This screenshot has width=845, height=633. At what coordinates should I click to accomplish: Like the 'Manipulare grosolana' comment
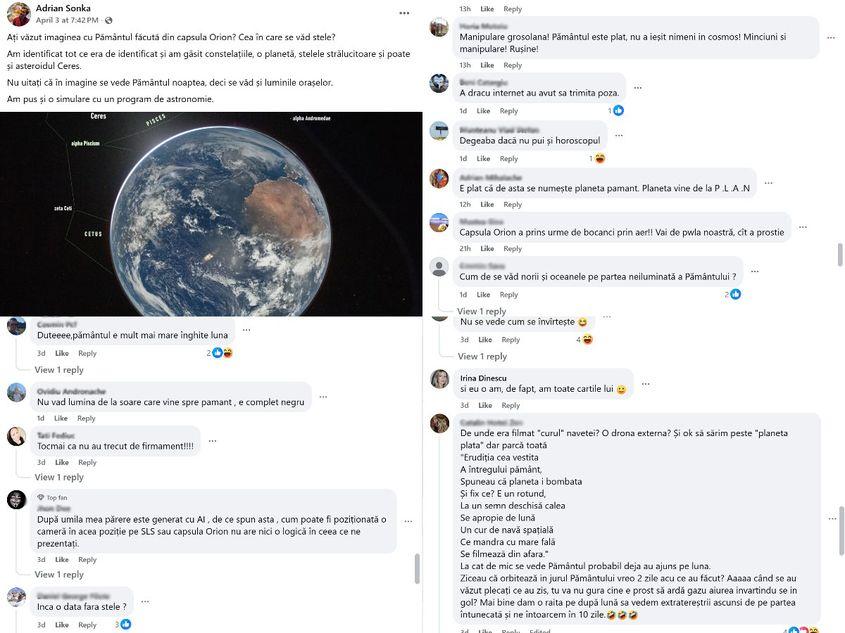(x=483, y=65)
